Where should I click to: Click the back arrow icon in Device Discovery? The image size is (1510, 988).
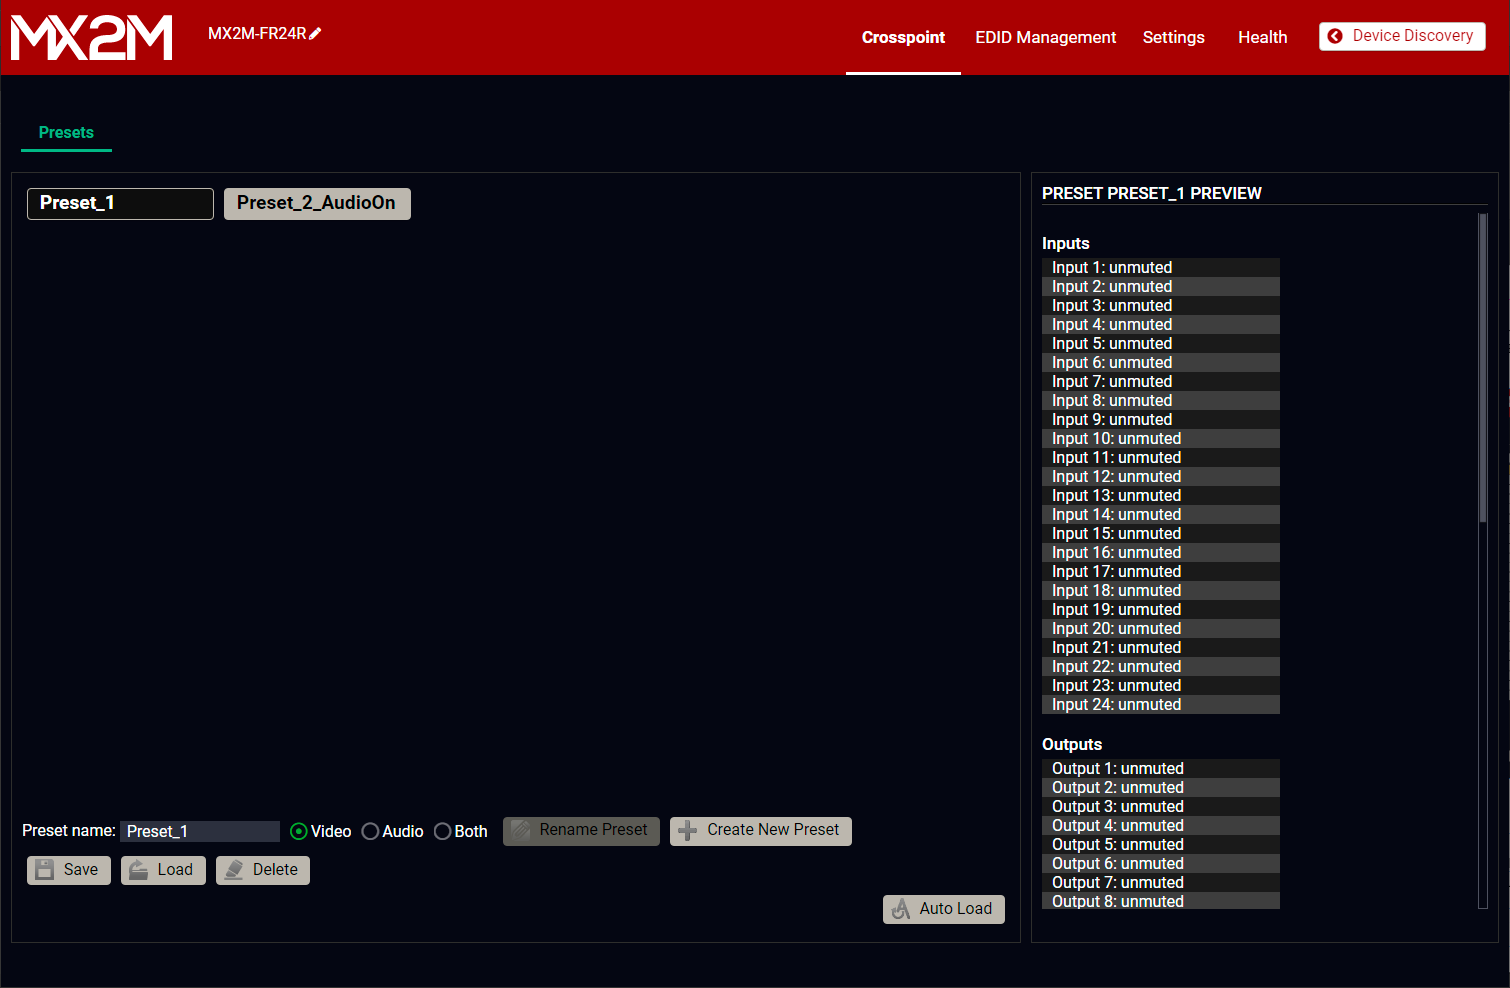1335,36
